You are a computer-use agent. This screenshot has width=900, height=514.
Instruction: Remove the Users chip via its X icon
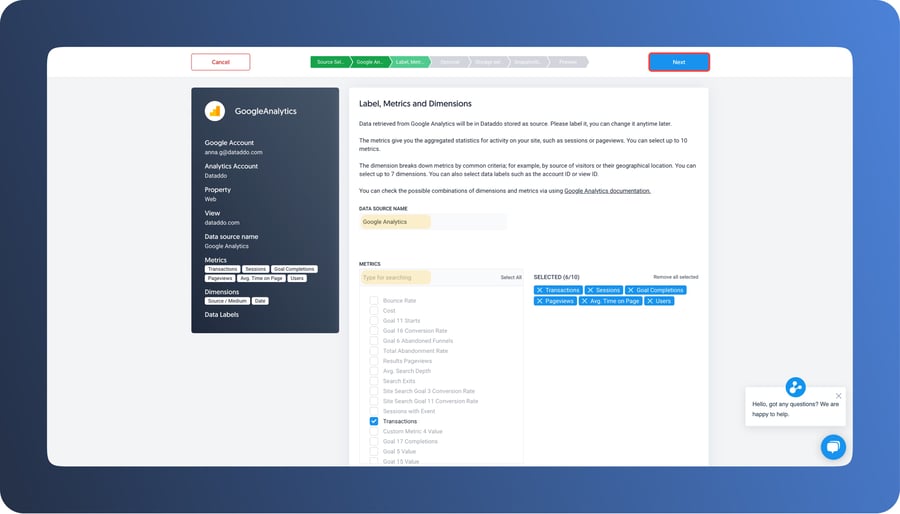pyautogui.click(x=650, y=301)
